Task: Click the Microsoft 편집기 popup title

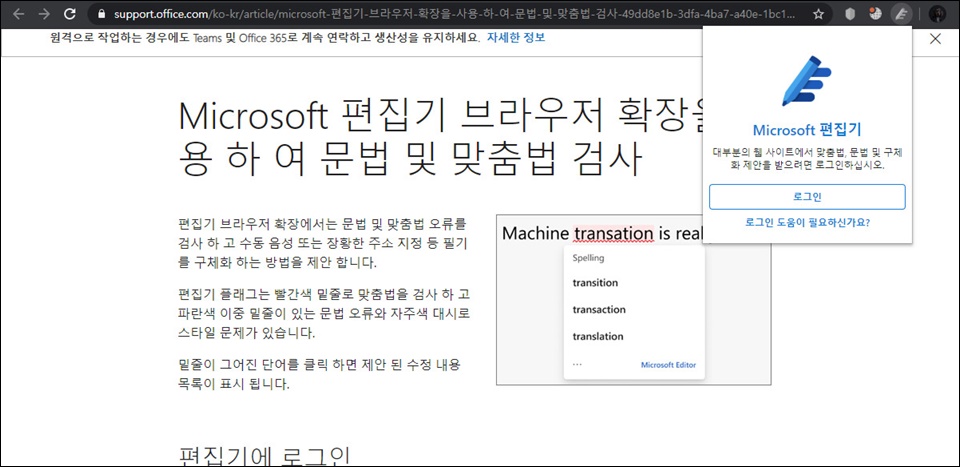Action: [x=807, y=130]
